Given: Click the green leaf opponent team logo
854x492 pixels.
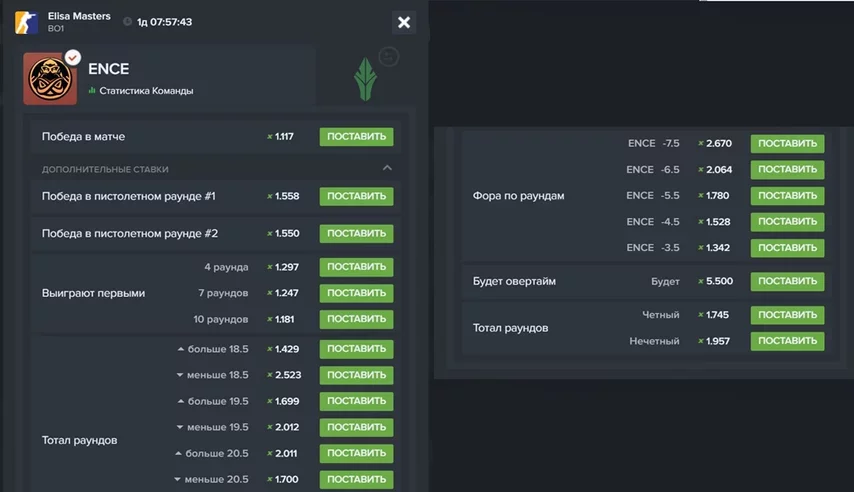Looking at the screenshot, I should pyautogui.click(x=365, y=80).
